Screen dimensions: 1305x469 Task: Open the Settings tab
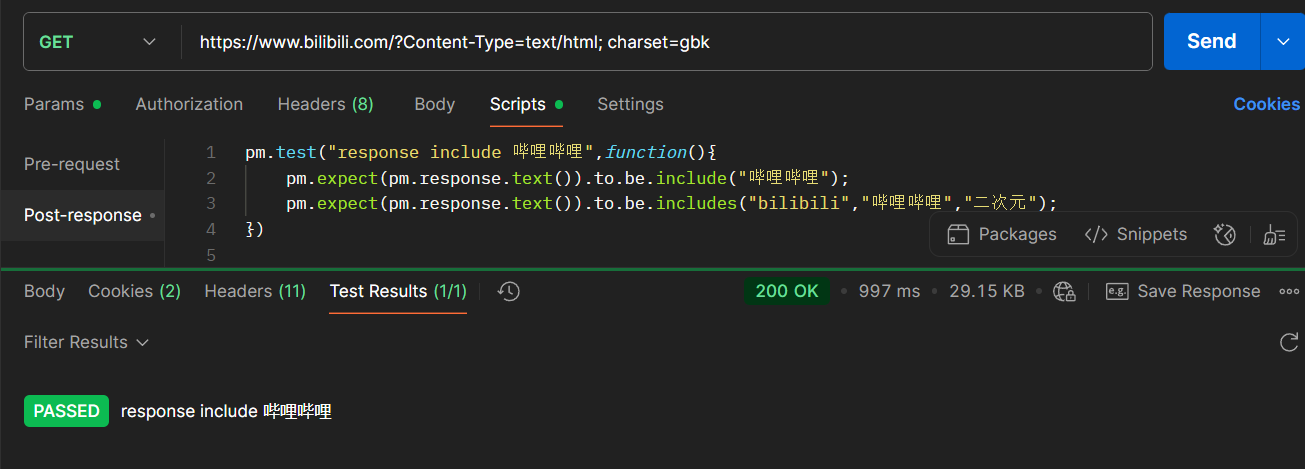[630, 104]
